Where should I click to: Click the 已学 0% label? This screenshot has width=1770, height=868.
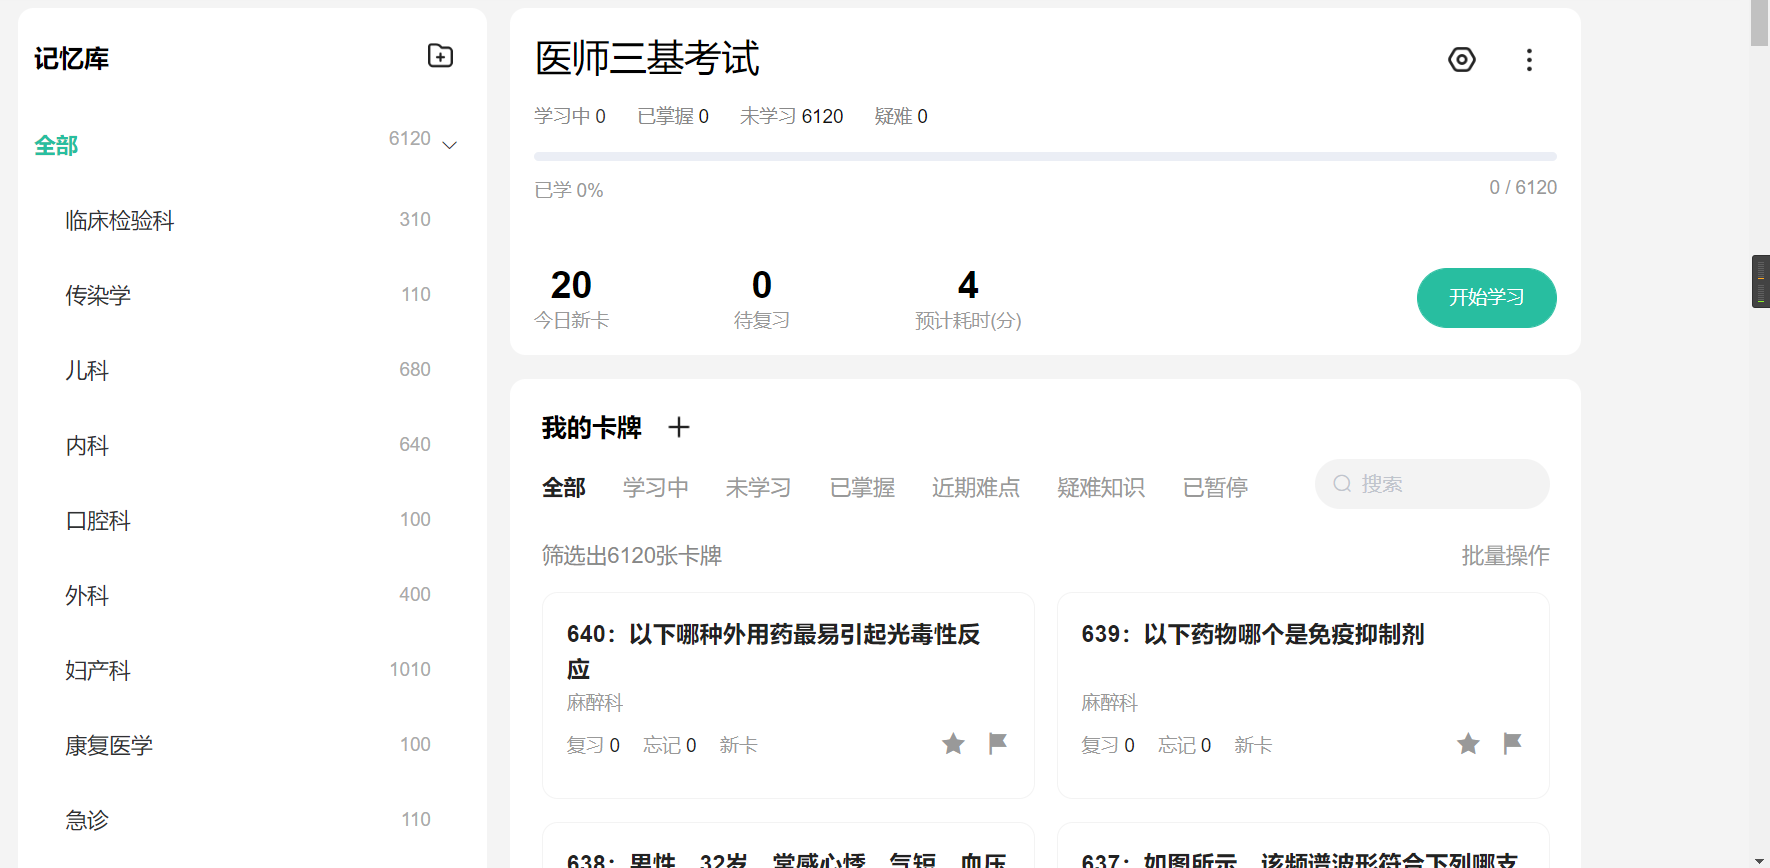tap(569, 190)
